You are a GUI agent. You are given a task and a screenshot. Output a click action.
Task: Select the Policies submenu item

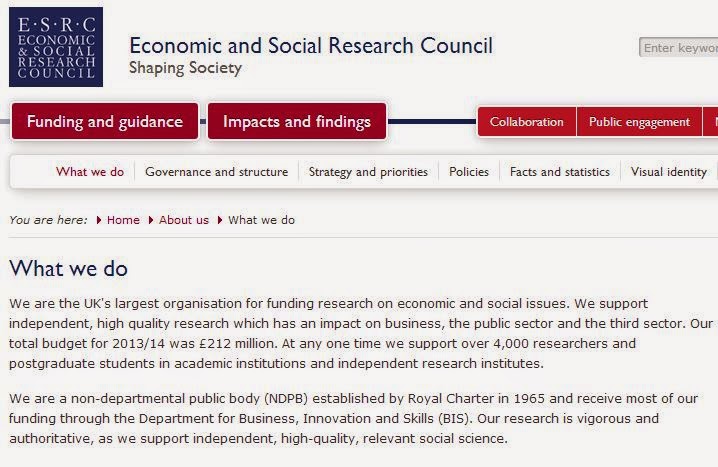coord(469,172)
